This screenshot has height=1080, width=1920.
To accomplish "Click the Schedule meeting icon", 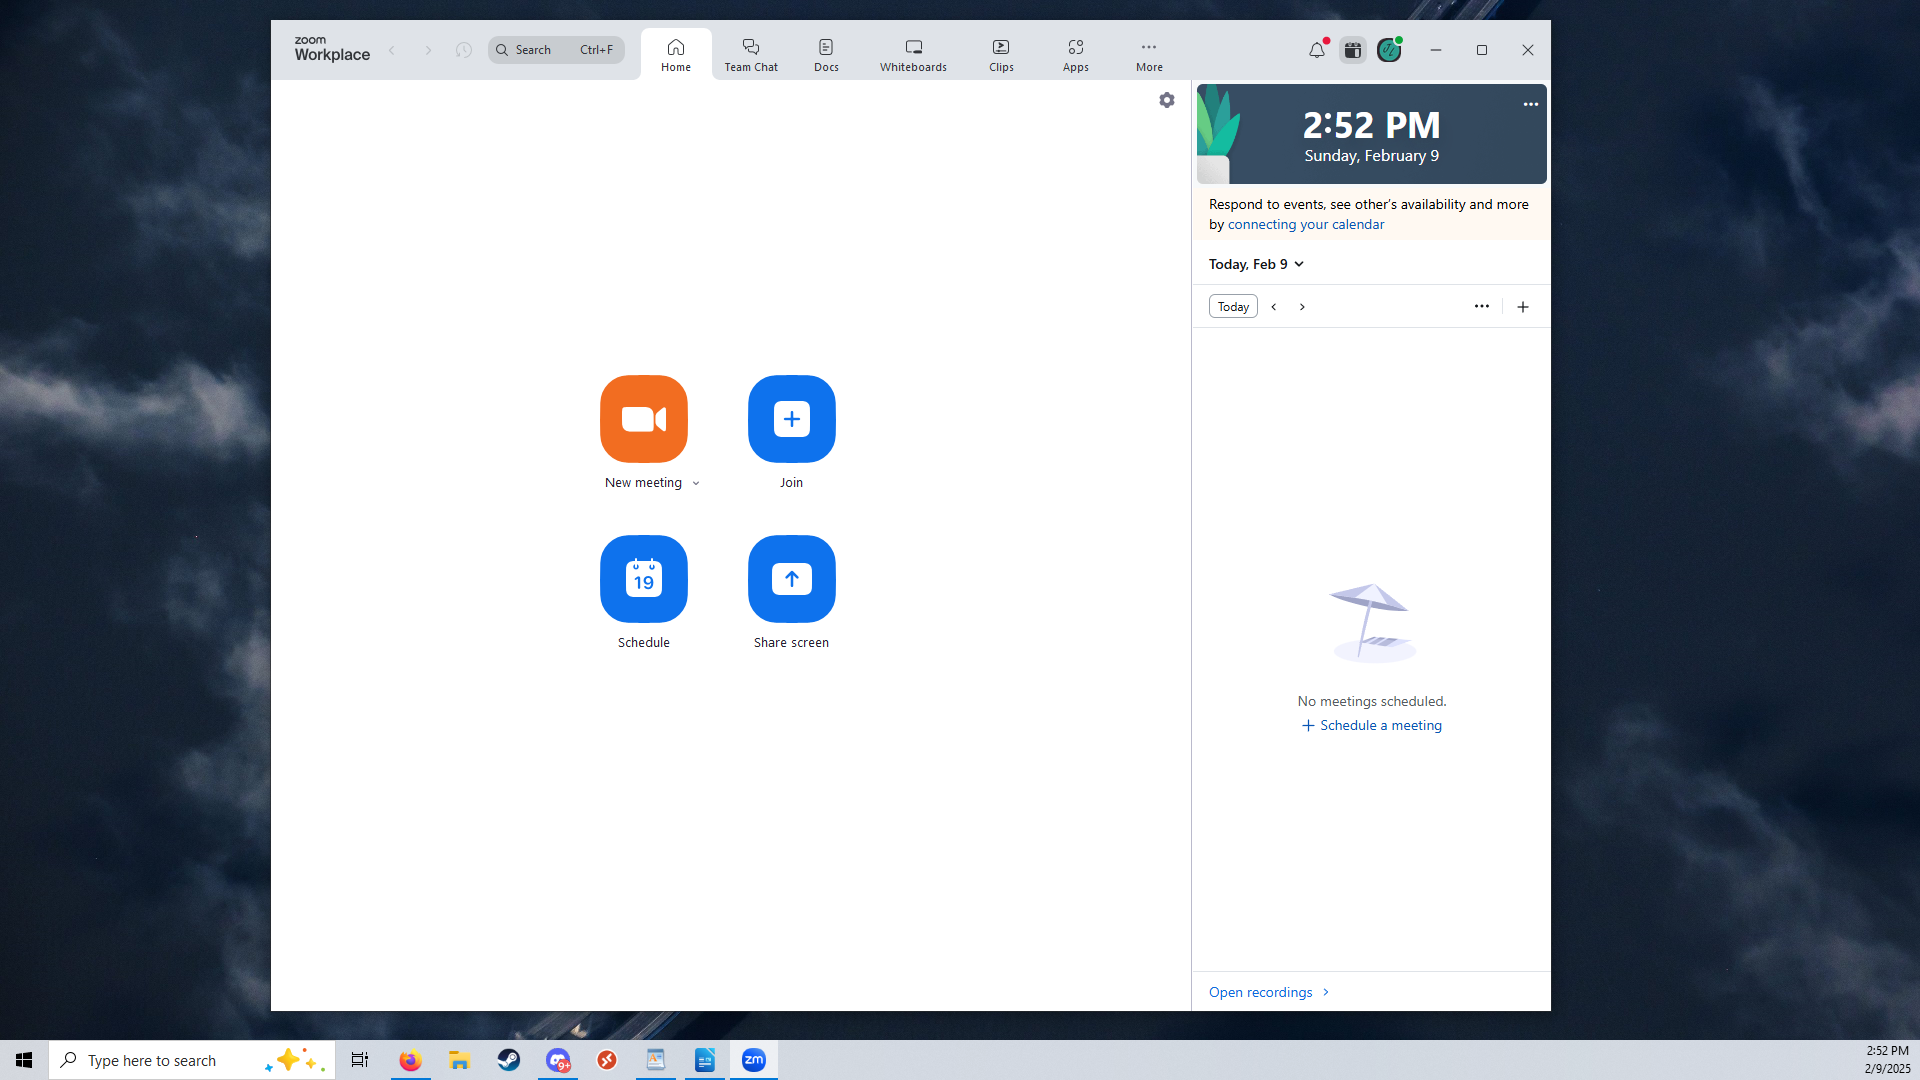I will [644, 579].
